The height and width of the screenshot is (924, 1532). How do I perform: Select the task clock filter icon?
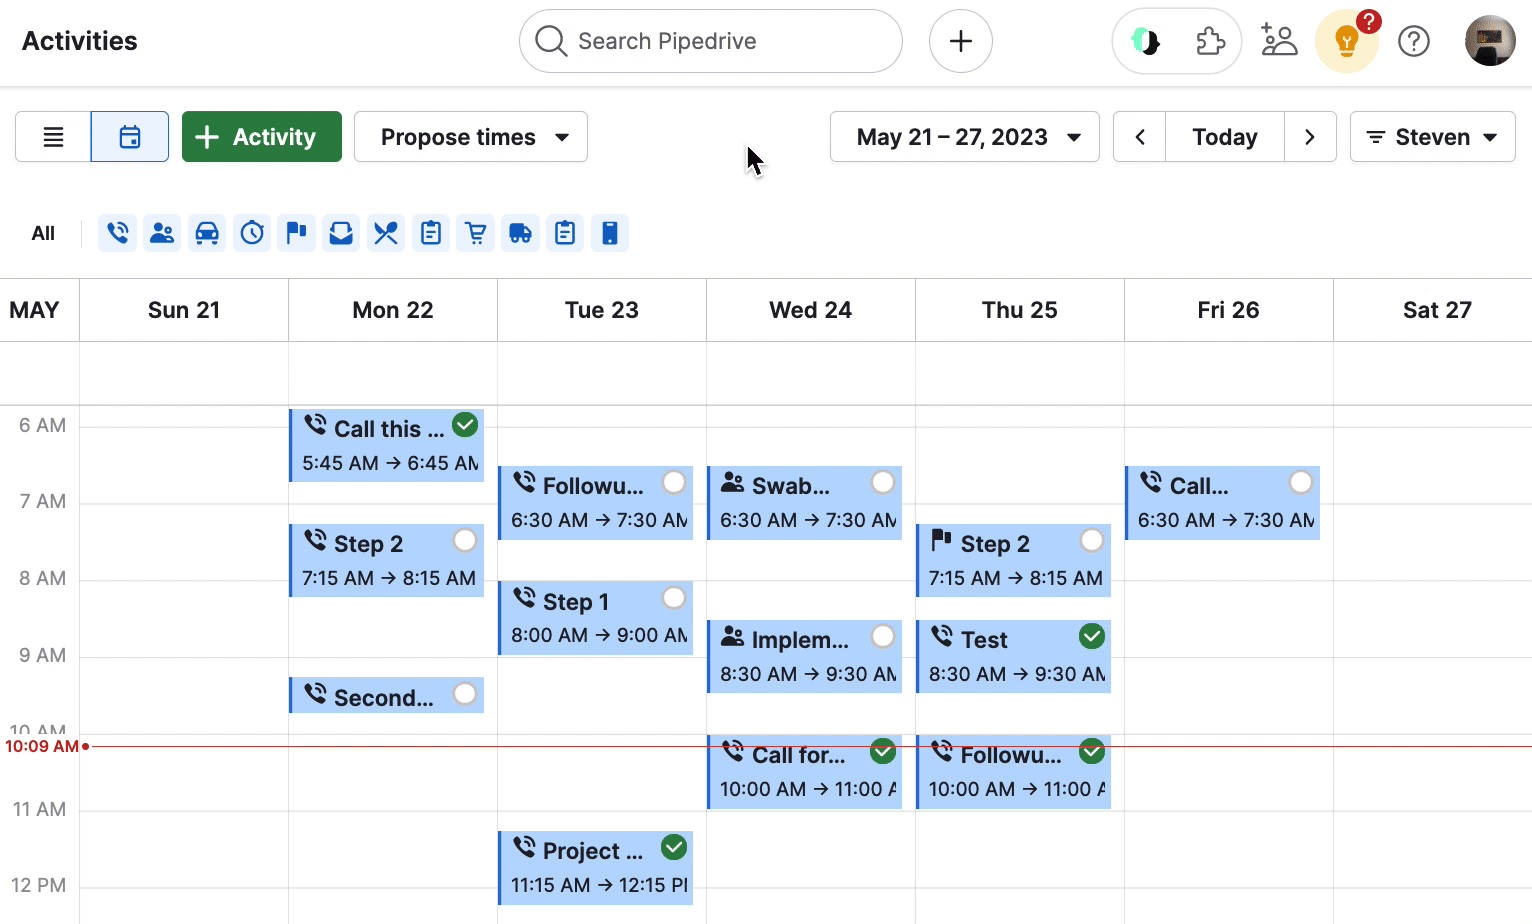pyautogui.click(x=251, y=232)
